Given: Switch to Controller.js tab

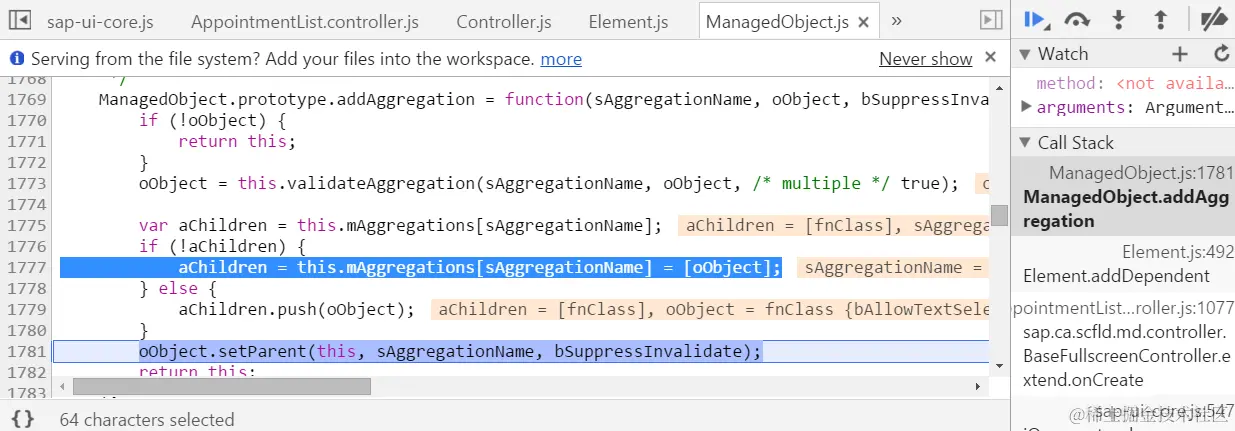Looking at the screenshot, I should [x=504, y=22].
